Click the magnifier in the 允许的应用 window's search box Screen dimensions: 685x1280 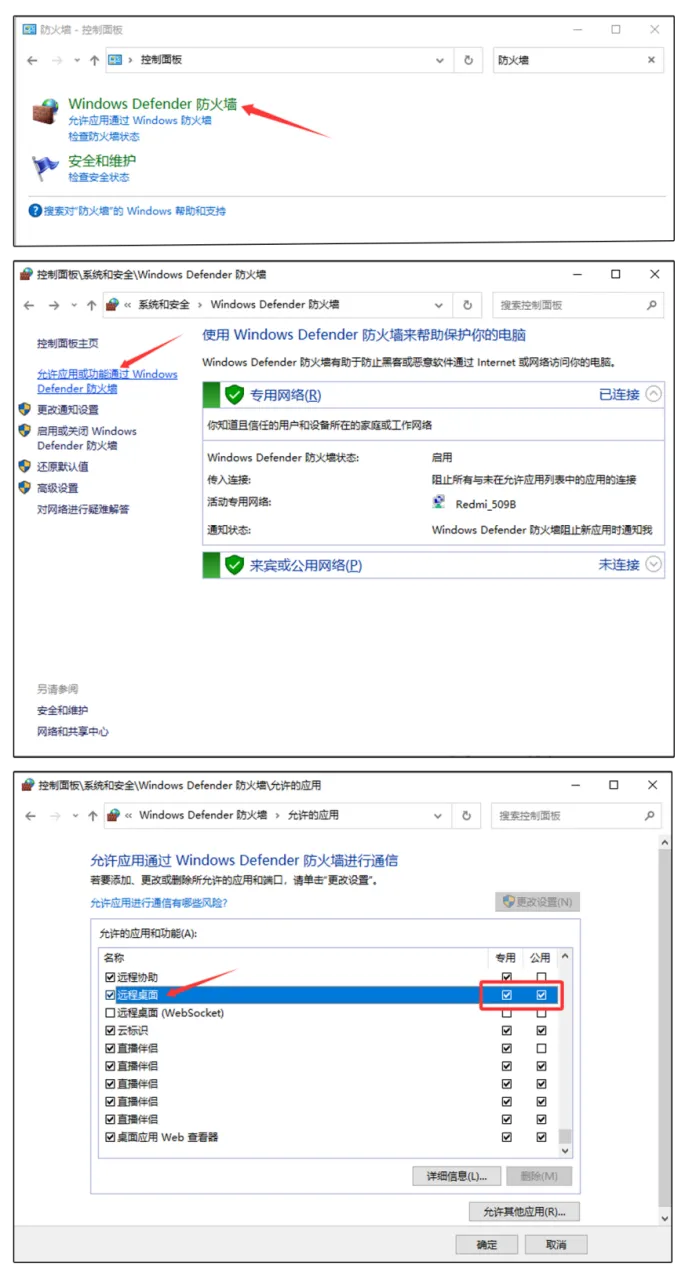[x=651, y=816]
